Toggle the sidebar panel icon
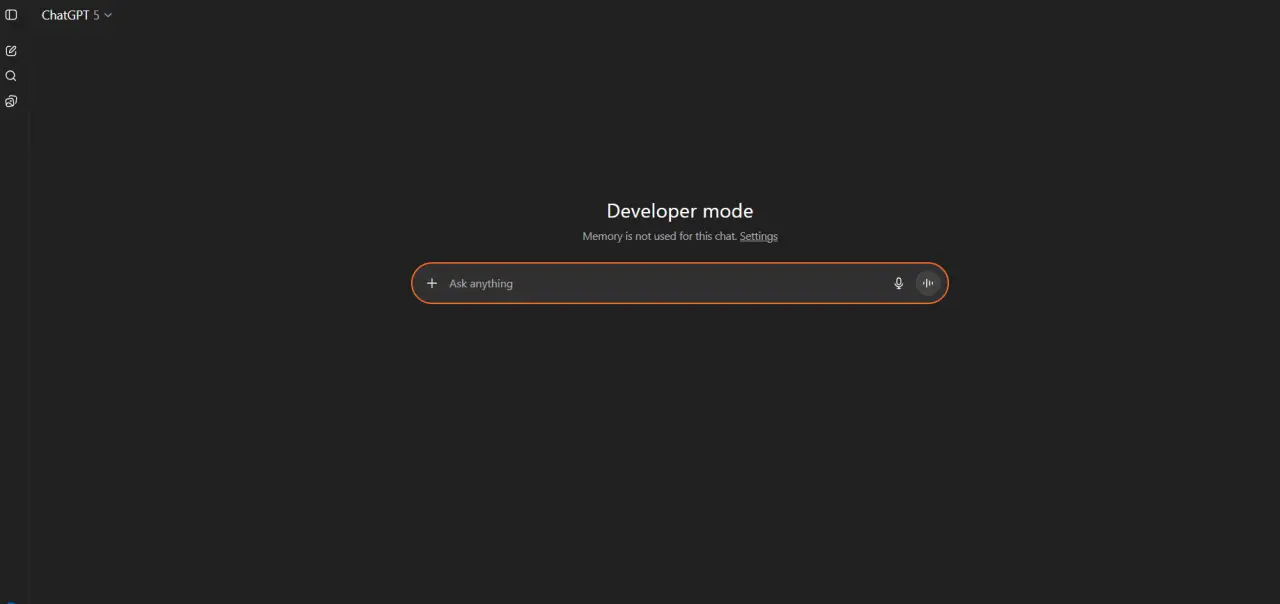 point(11,15)
